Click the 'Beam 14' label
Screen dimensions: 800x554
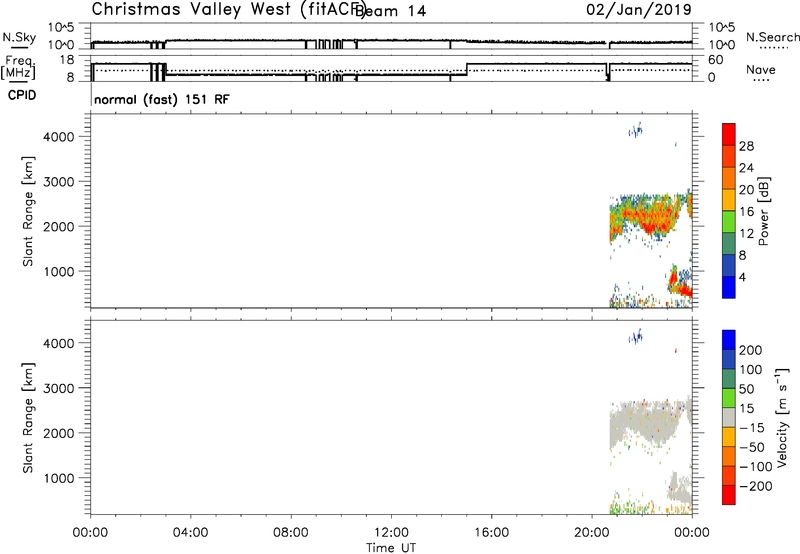click(390, 11)
